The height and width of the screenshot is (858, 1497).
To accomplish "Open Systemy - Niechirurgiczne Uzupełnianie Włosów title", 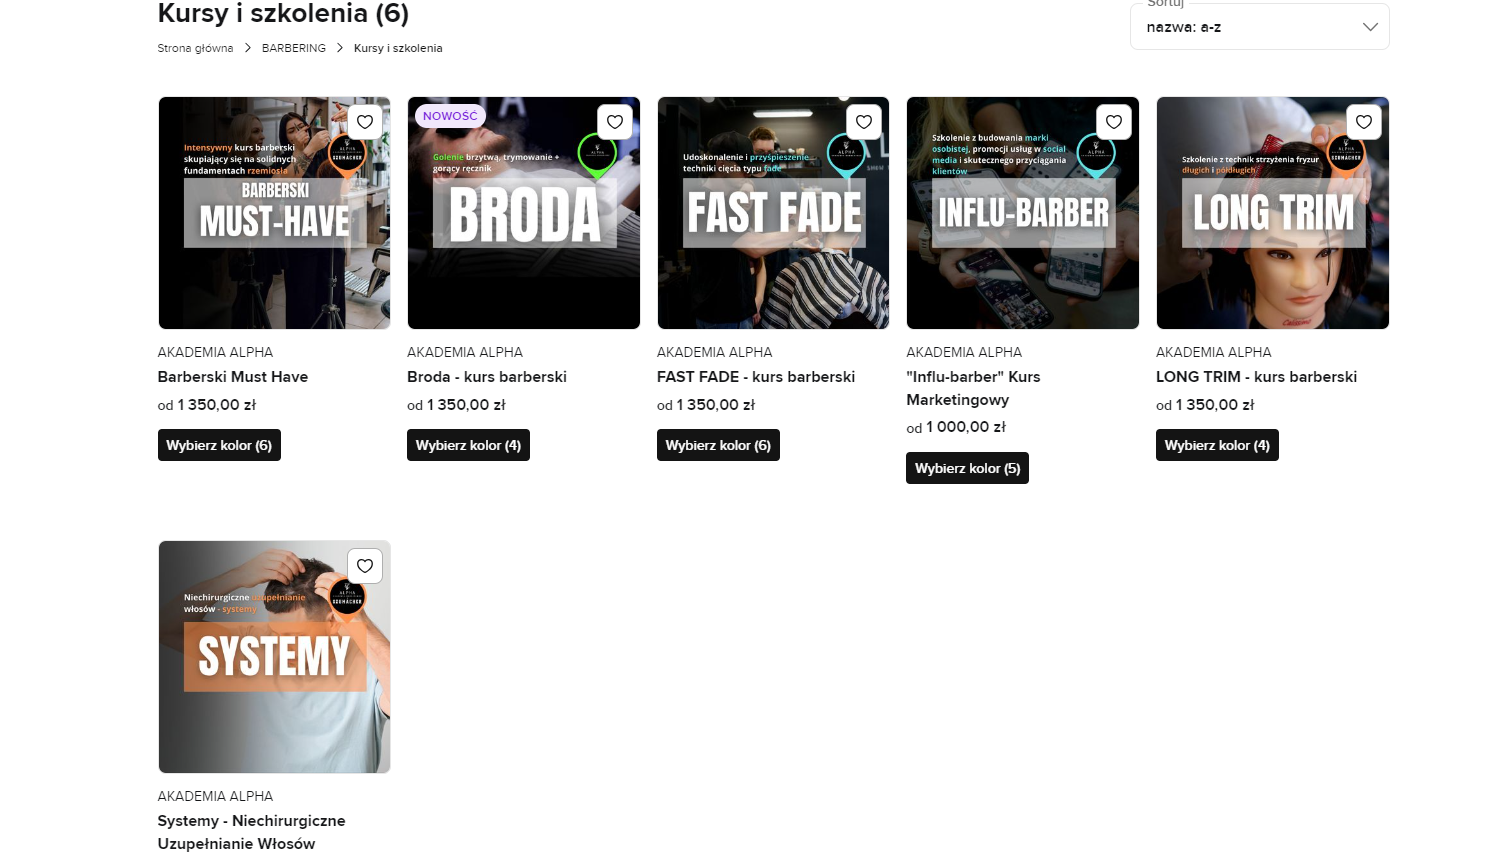I will coord(251,832).
